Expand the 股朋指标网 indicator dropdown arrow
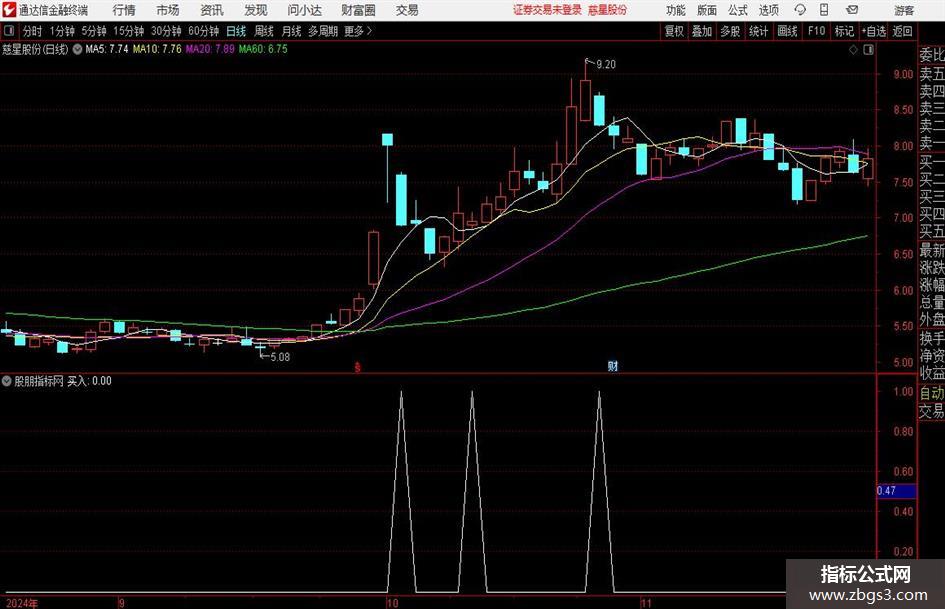Screen dimensions: 945x609 [x=7, y=381]
